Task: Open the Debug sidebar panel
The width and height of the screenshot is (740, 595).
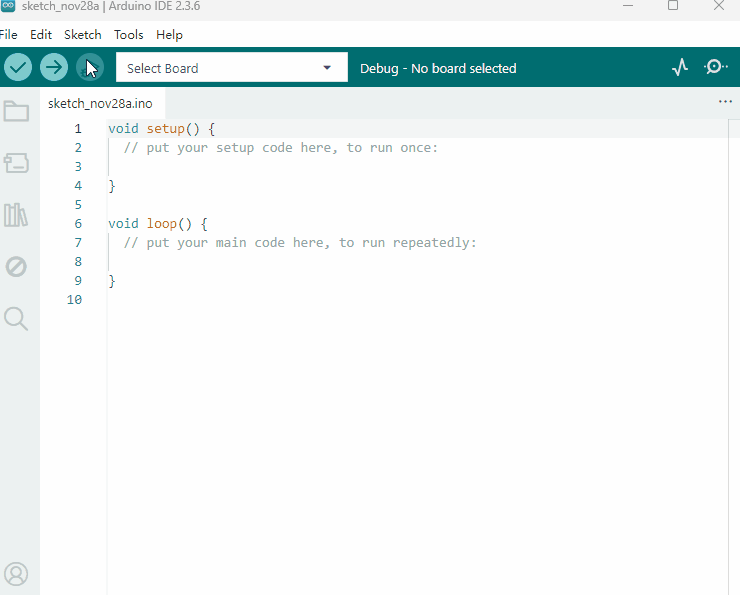Action: pos(16,267)
